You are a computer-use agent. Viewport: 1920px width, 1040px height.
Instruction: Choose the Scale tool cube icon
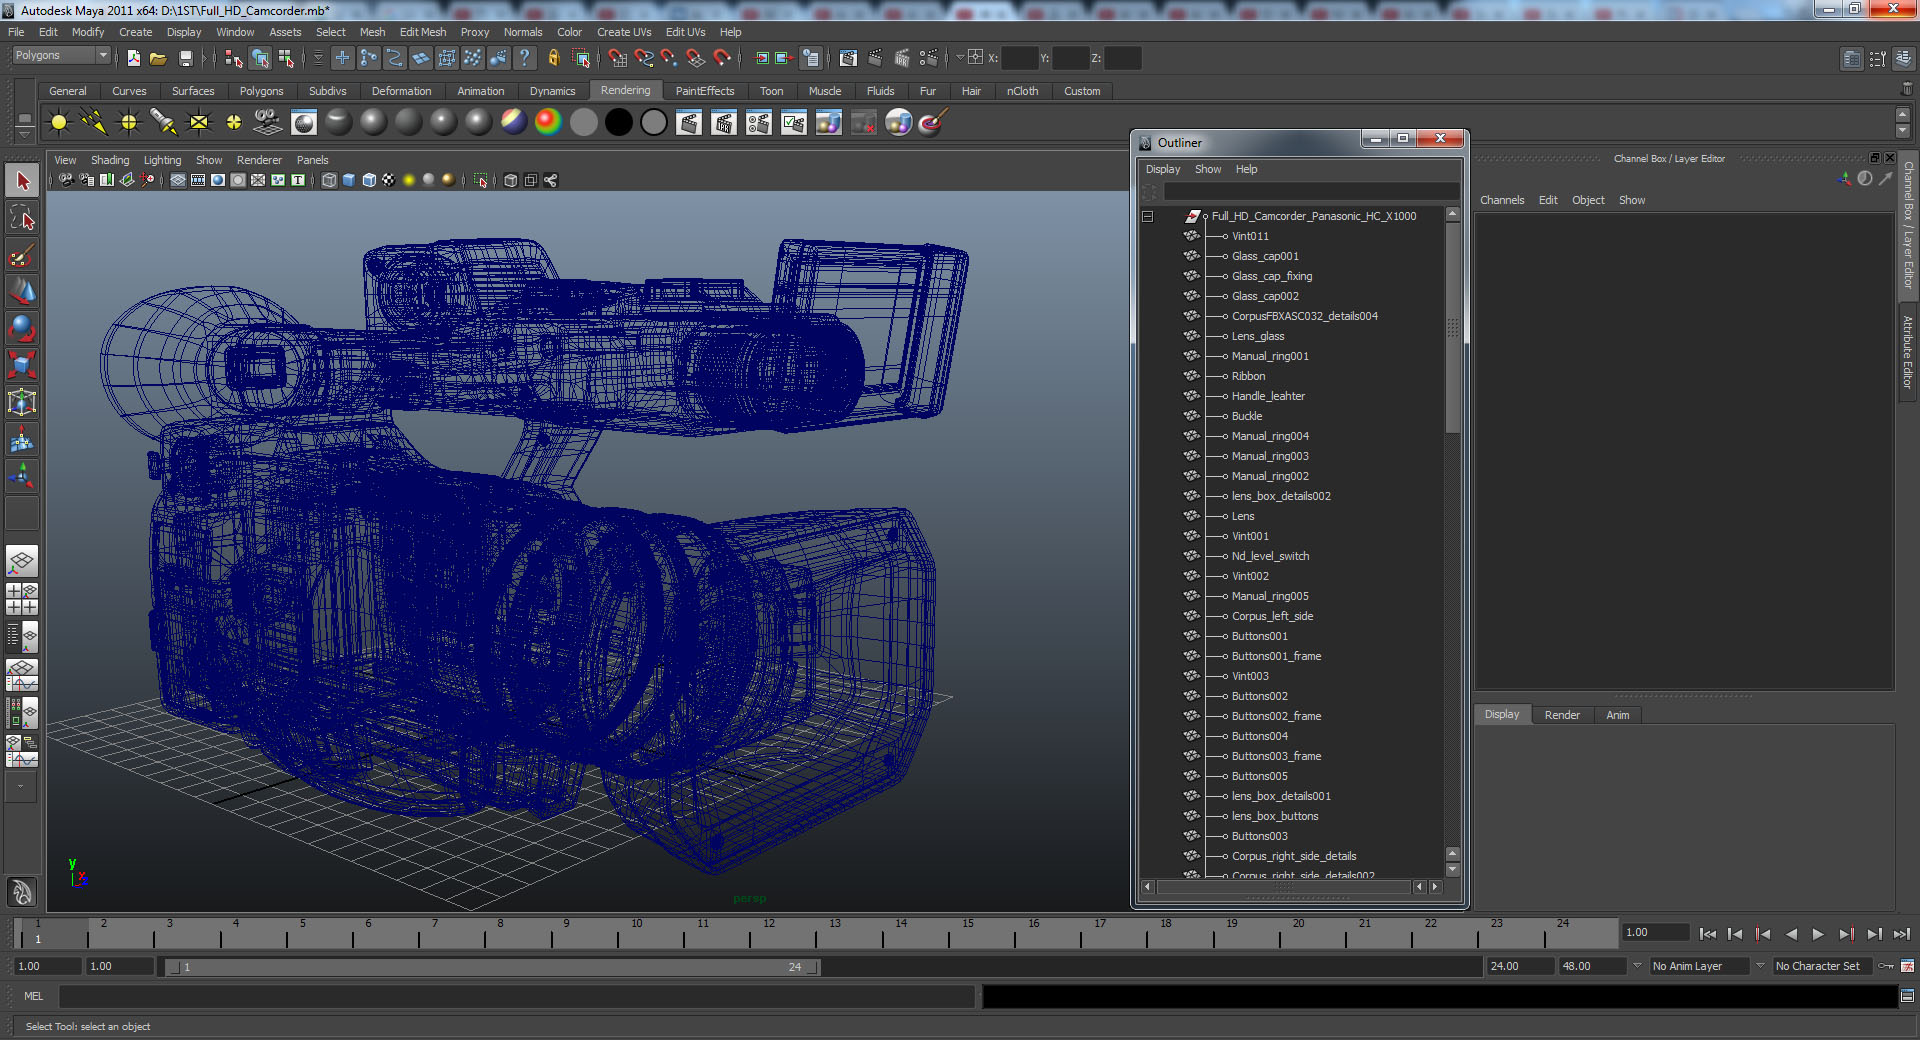click(x=22, y=366)
